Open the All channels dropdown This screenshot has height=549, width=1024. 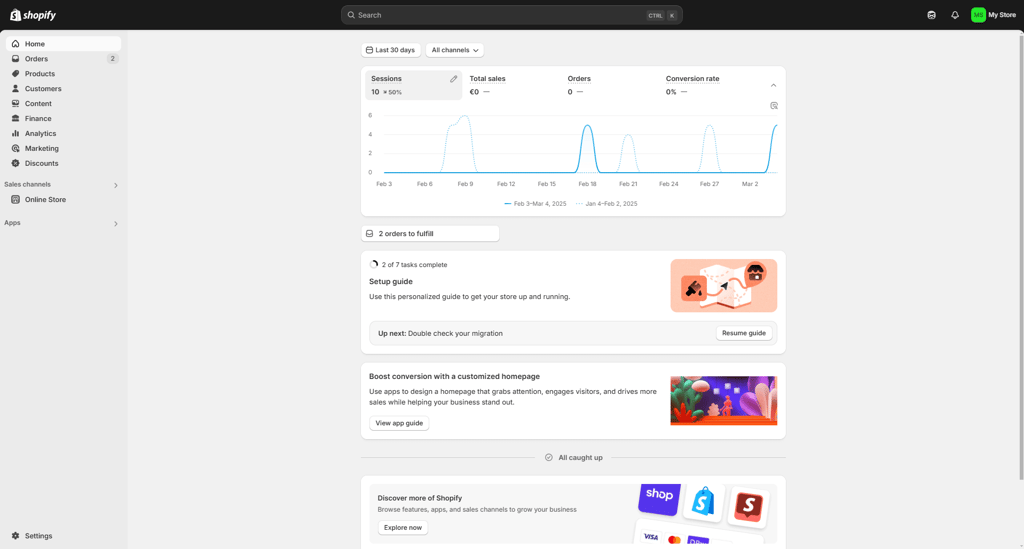point(455,50)
